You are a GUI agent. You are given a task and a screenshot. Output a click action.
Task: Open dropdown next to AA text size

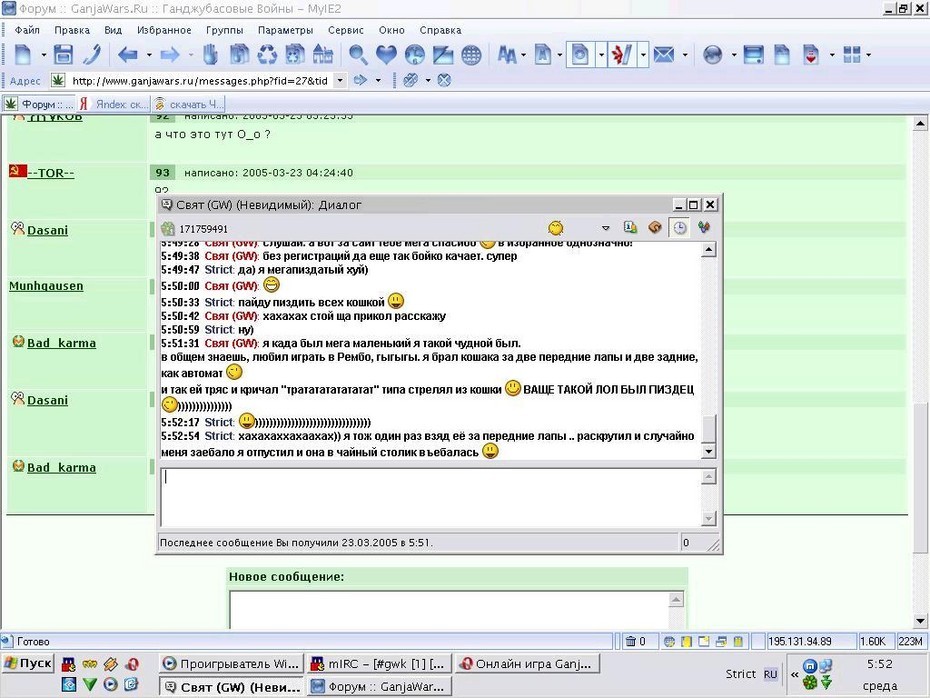pos(523,55)
